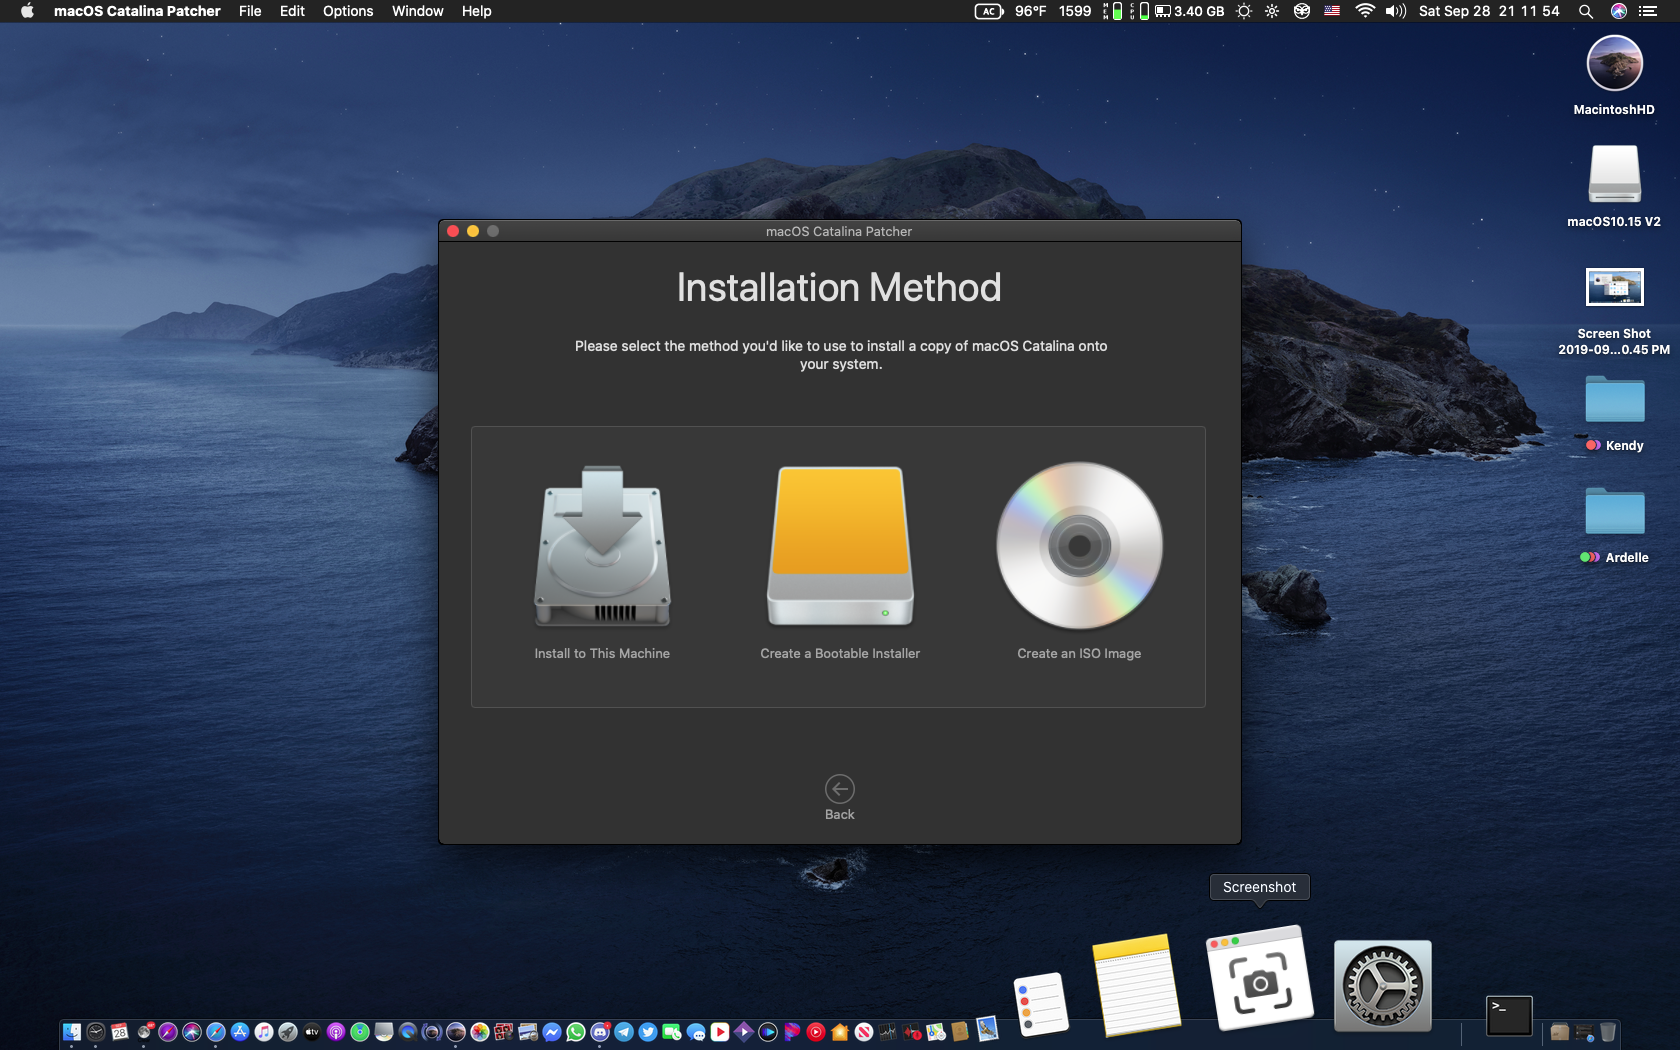The height and width of the screenshot is (1050, 1680).
Task: Open Podcasts from the Dock
Action: (336, 1032)
